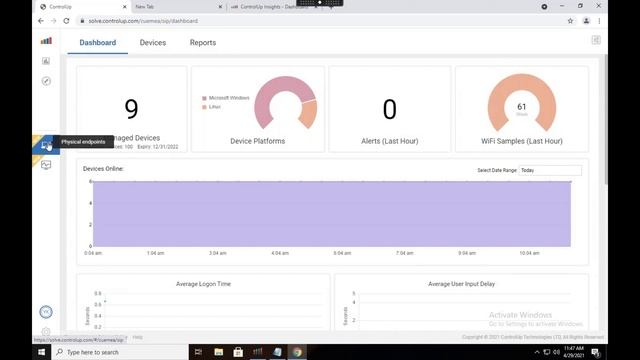Open Task View on the taskbar

coord(198,352)
